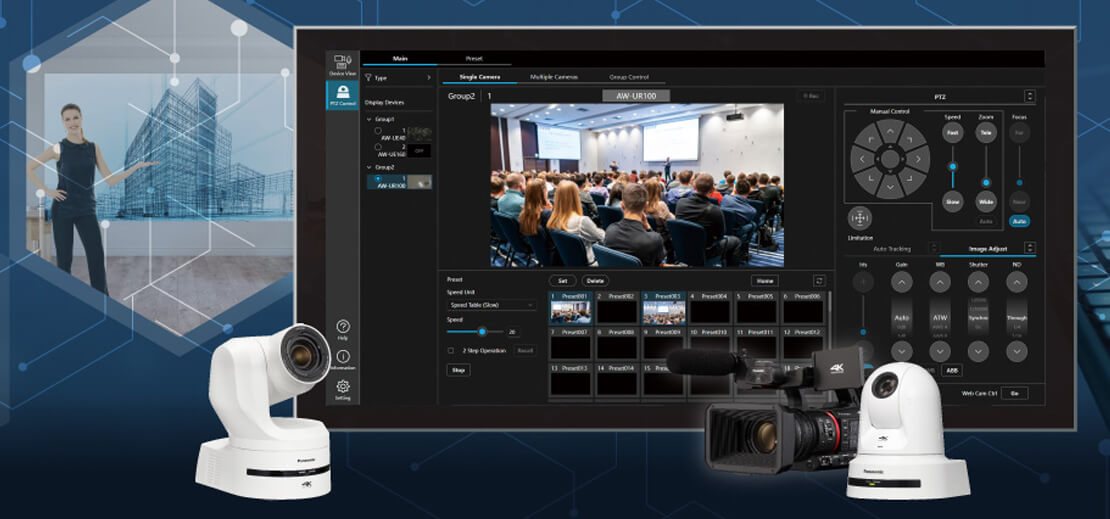Select the PTZ Control sidebar icon
The image size is (1110, 519).
[x=343, y=95]
